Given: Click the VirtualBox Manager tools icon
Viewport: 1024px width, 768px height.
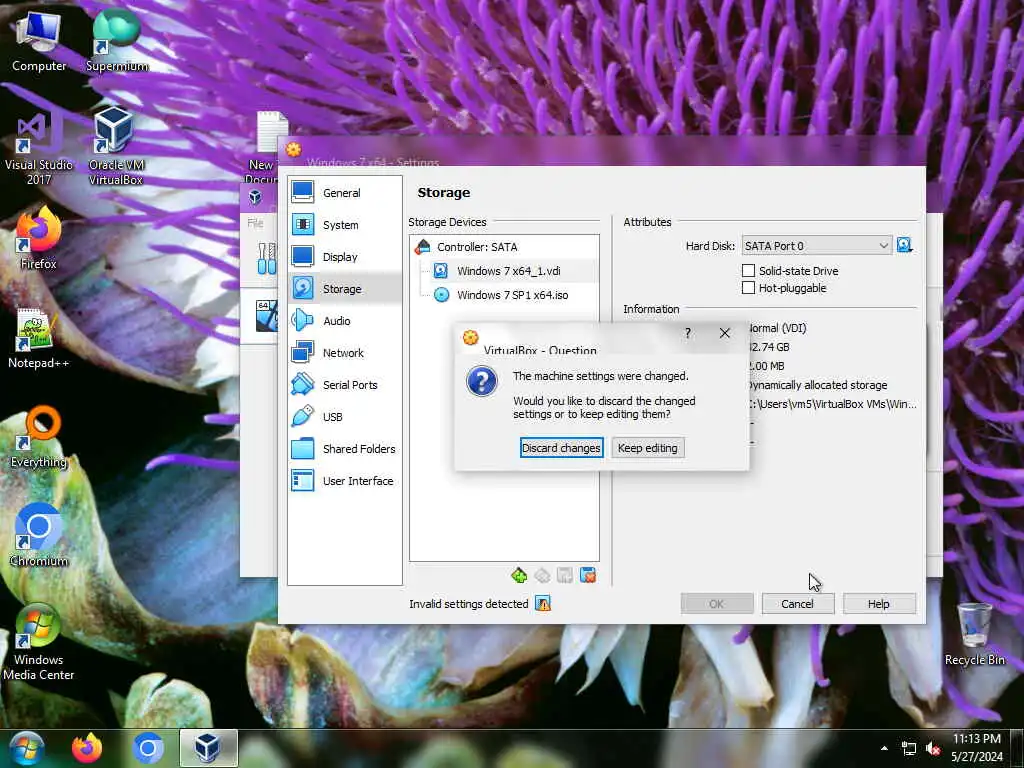Looking at the screenshot, I should [x=266, y=259].
